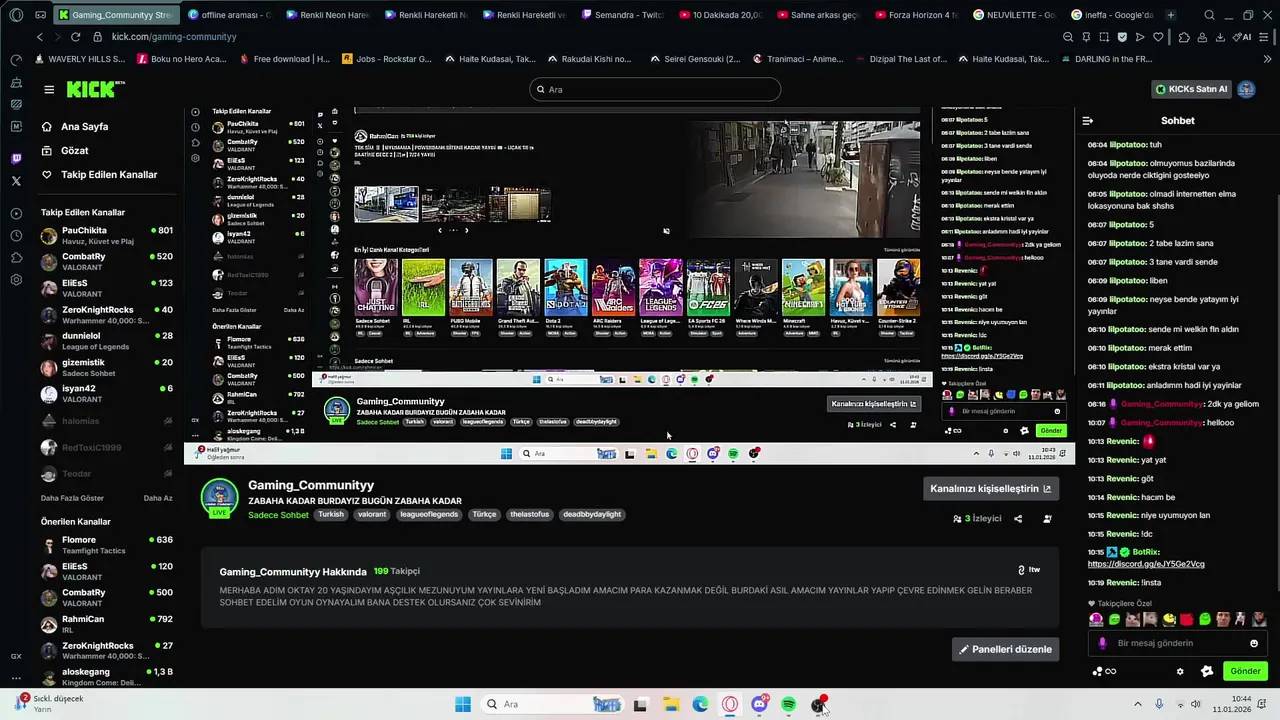Open the user avatar menu top right
Image resolution: width=1280 pixels, height=720 pixels.
(x=1246, y=89)
